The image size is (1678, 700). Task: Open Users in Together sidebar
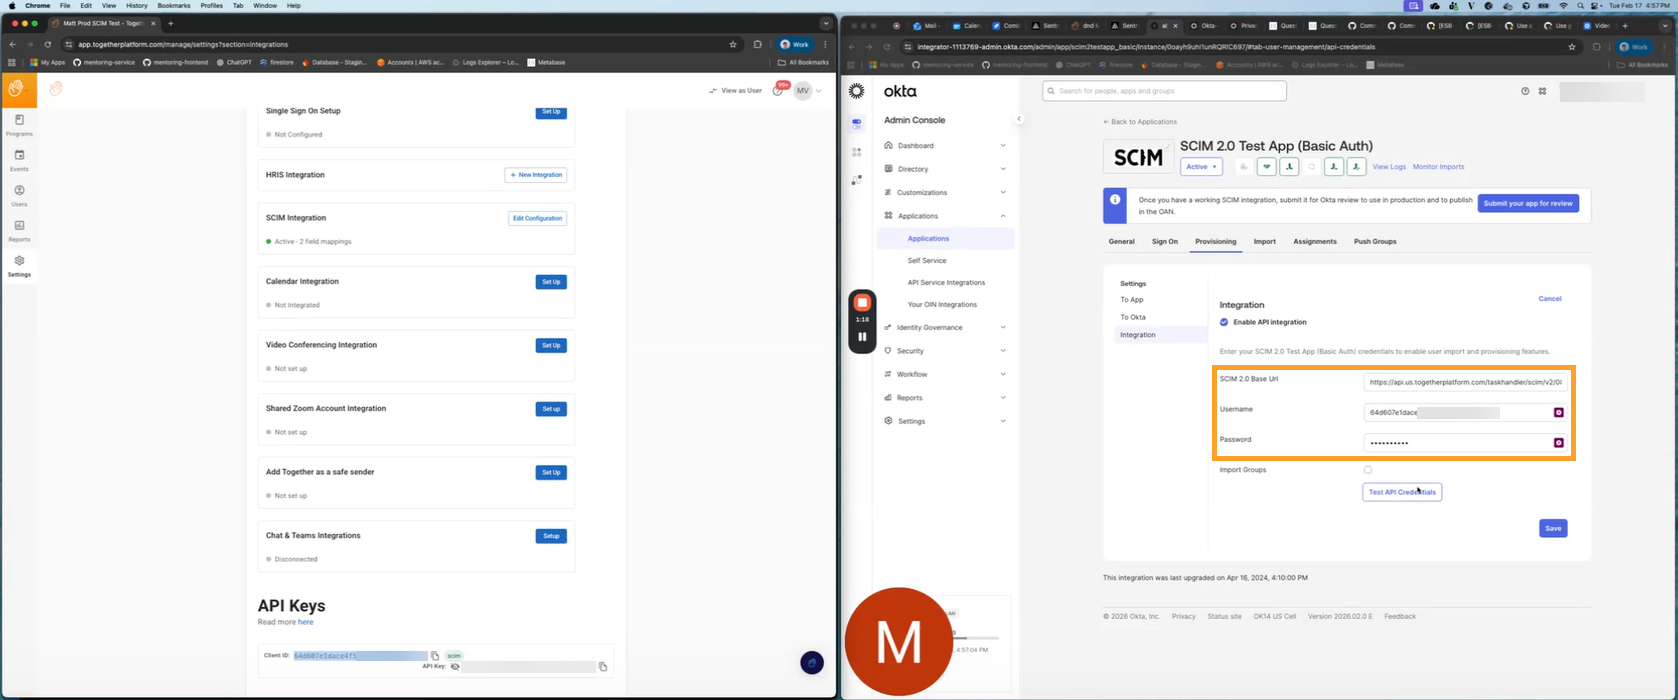click(x=19, y=195)
